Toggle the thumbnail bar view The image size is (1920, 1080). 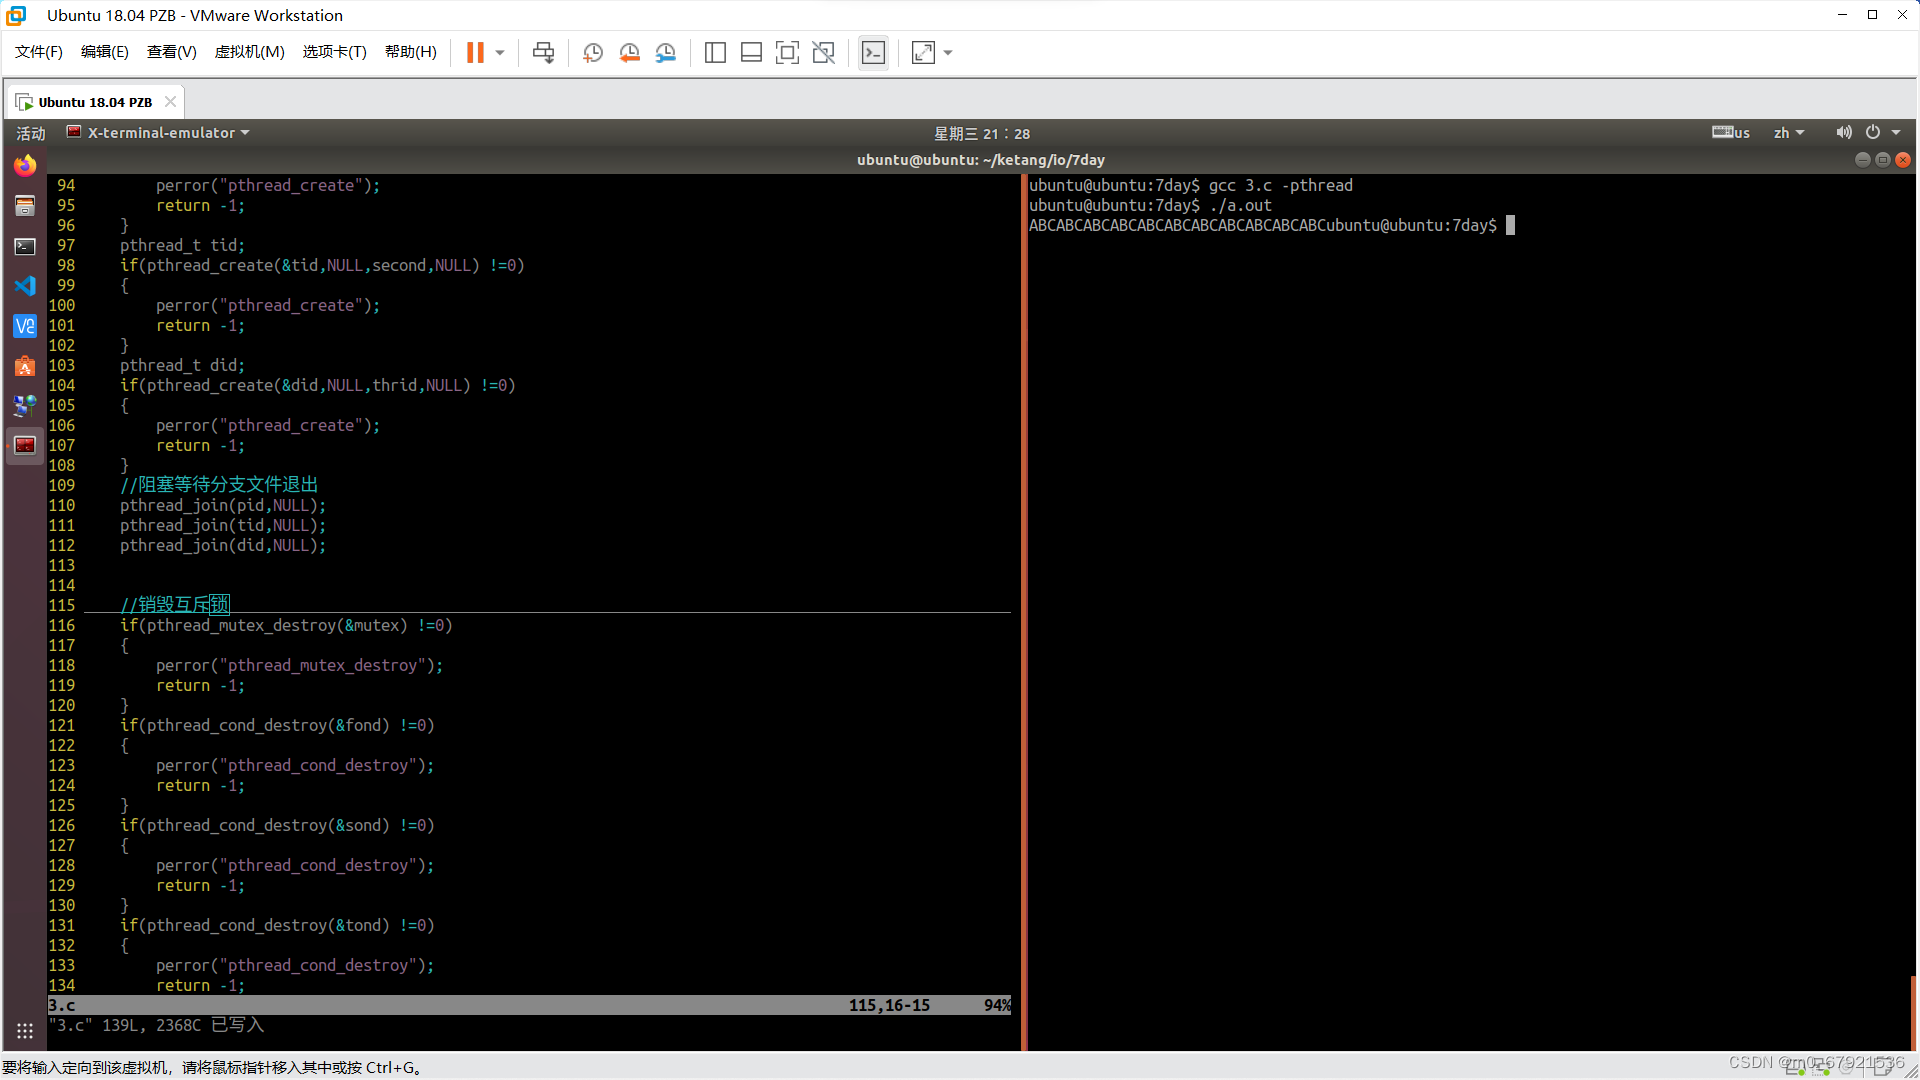(x=751, y=53)
